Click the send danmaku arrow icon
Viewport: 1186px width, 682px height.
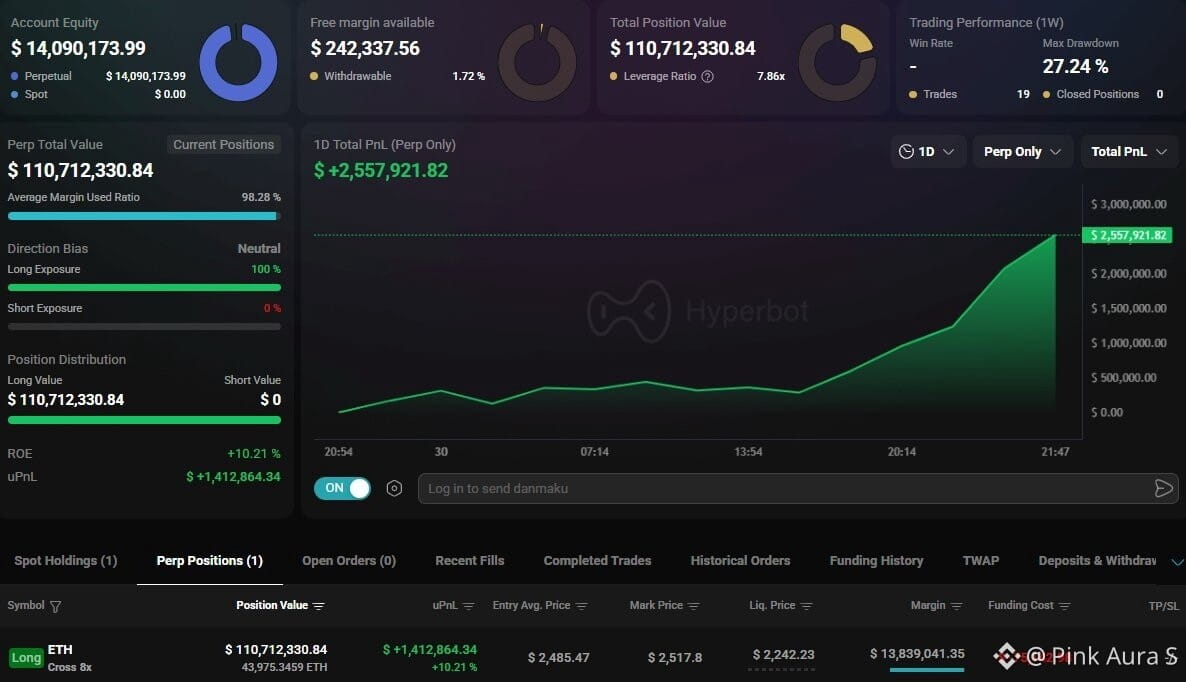pyautogui.click(x=1163, y=488)
